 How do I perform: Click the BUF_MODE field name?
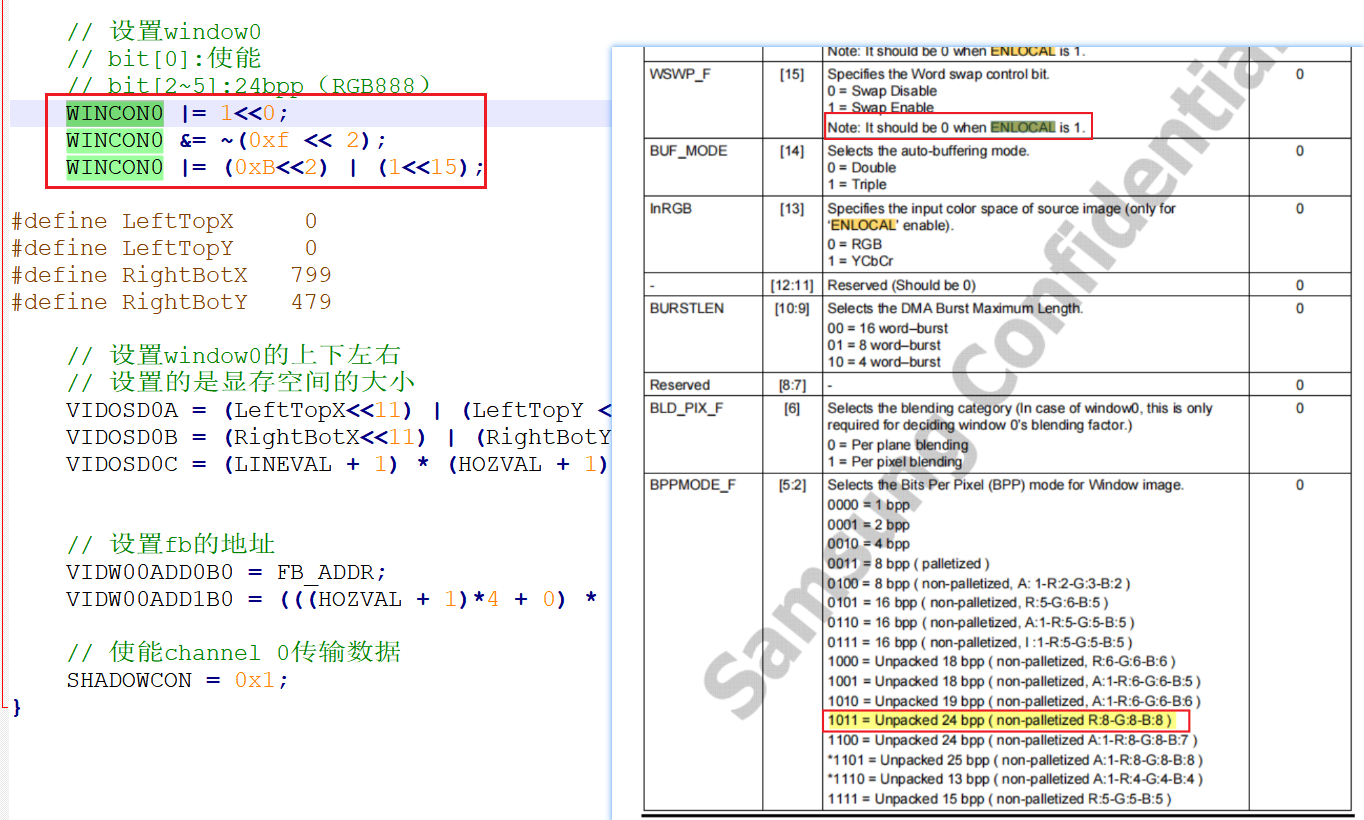pos(688,151)
